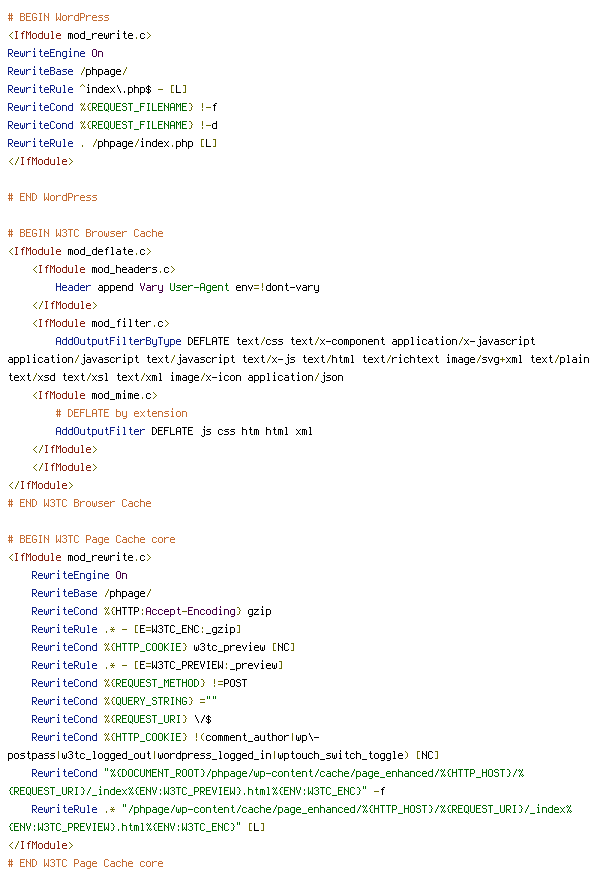Click 'RewriteCond %{HTTP:Accept-Encoding} gzip' line
The width and height of the screenshot is (600, 880).
[x=152, y=611]
